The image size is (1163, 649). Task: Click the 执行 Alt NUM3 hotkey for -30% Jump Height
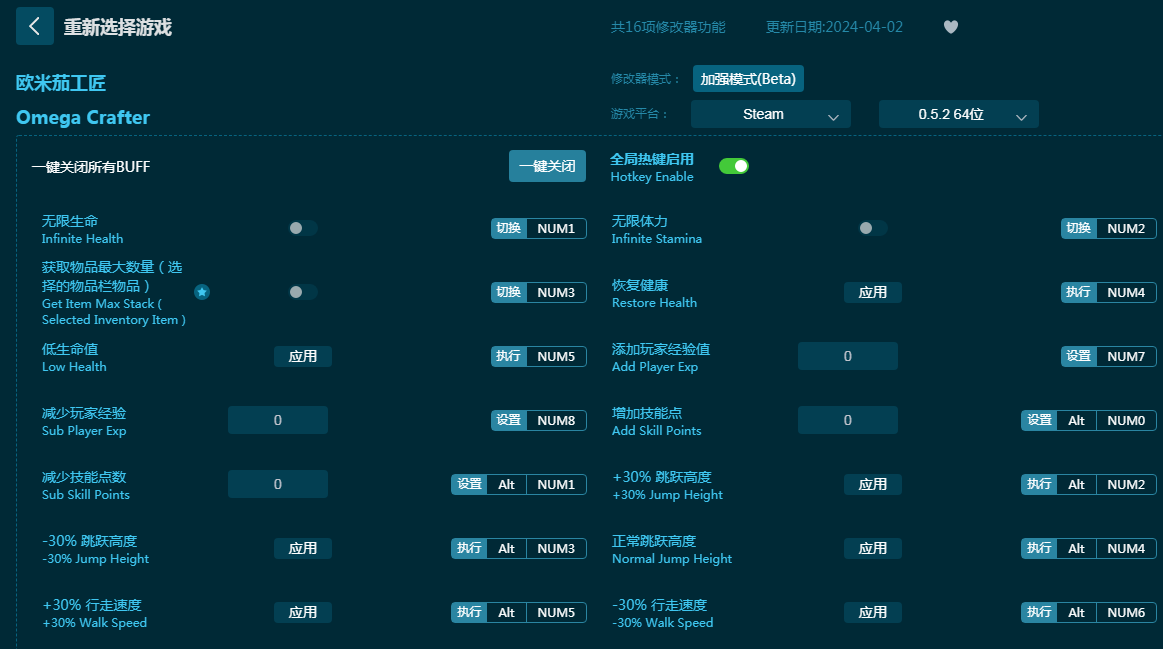pyautogui.click(x=518, y=548)
